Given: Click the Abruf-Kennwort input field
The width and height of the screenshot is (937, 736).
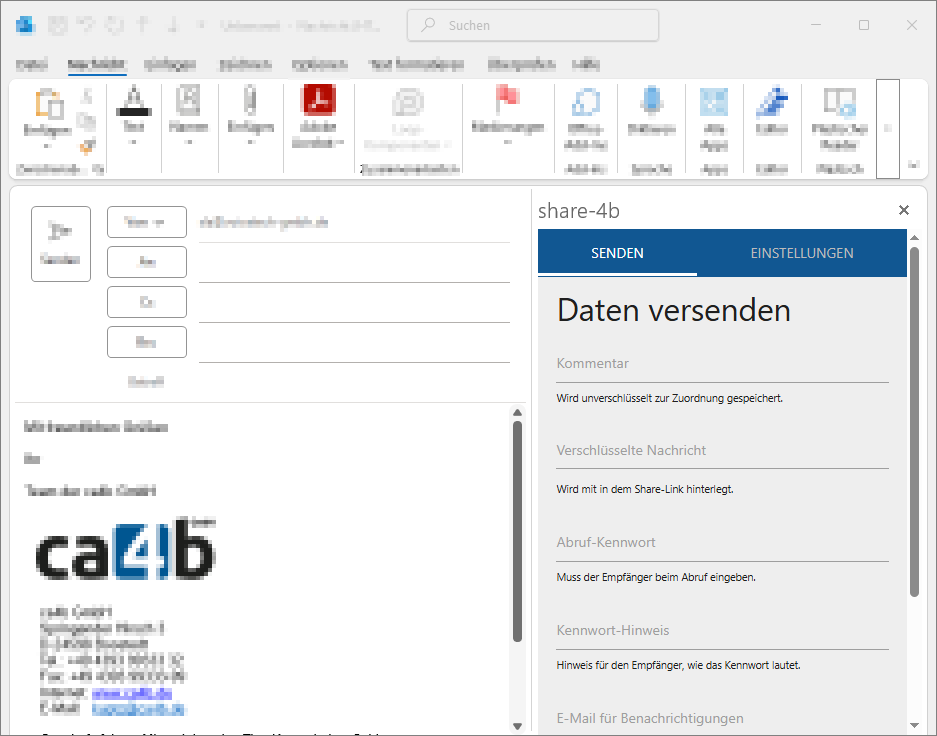Looking at the screenshot, I should coord(722,543).
